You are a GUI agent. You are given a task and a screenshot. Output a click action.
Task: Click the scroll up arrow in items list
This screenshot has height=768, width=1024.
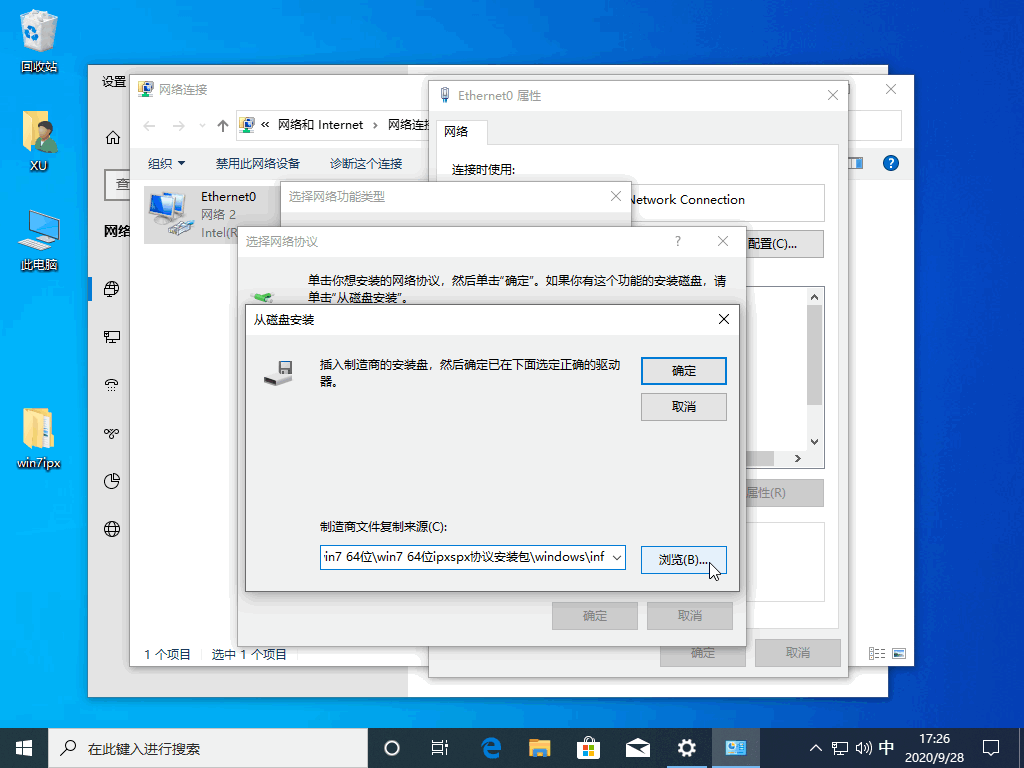click(814, 297)
